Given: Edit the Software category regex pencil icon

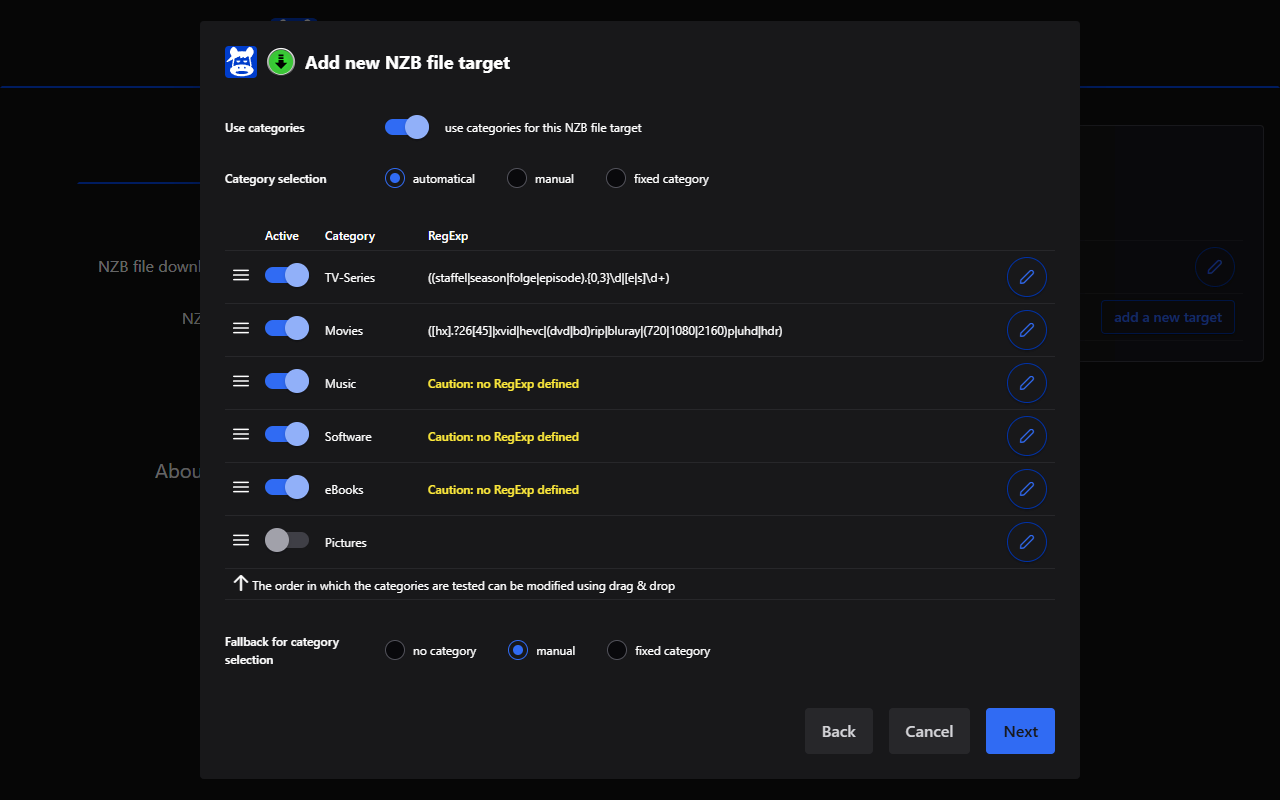Looking at the screenshot, I should pos(1026,435).
